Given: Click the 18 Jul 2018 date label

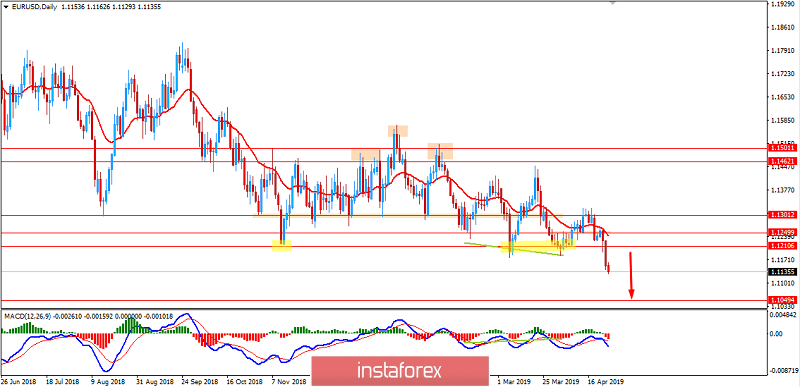Looking at the screenshot, I should click(63, 381).
